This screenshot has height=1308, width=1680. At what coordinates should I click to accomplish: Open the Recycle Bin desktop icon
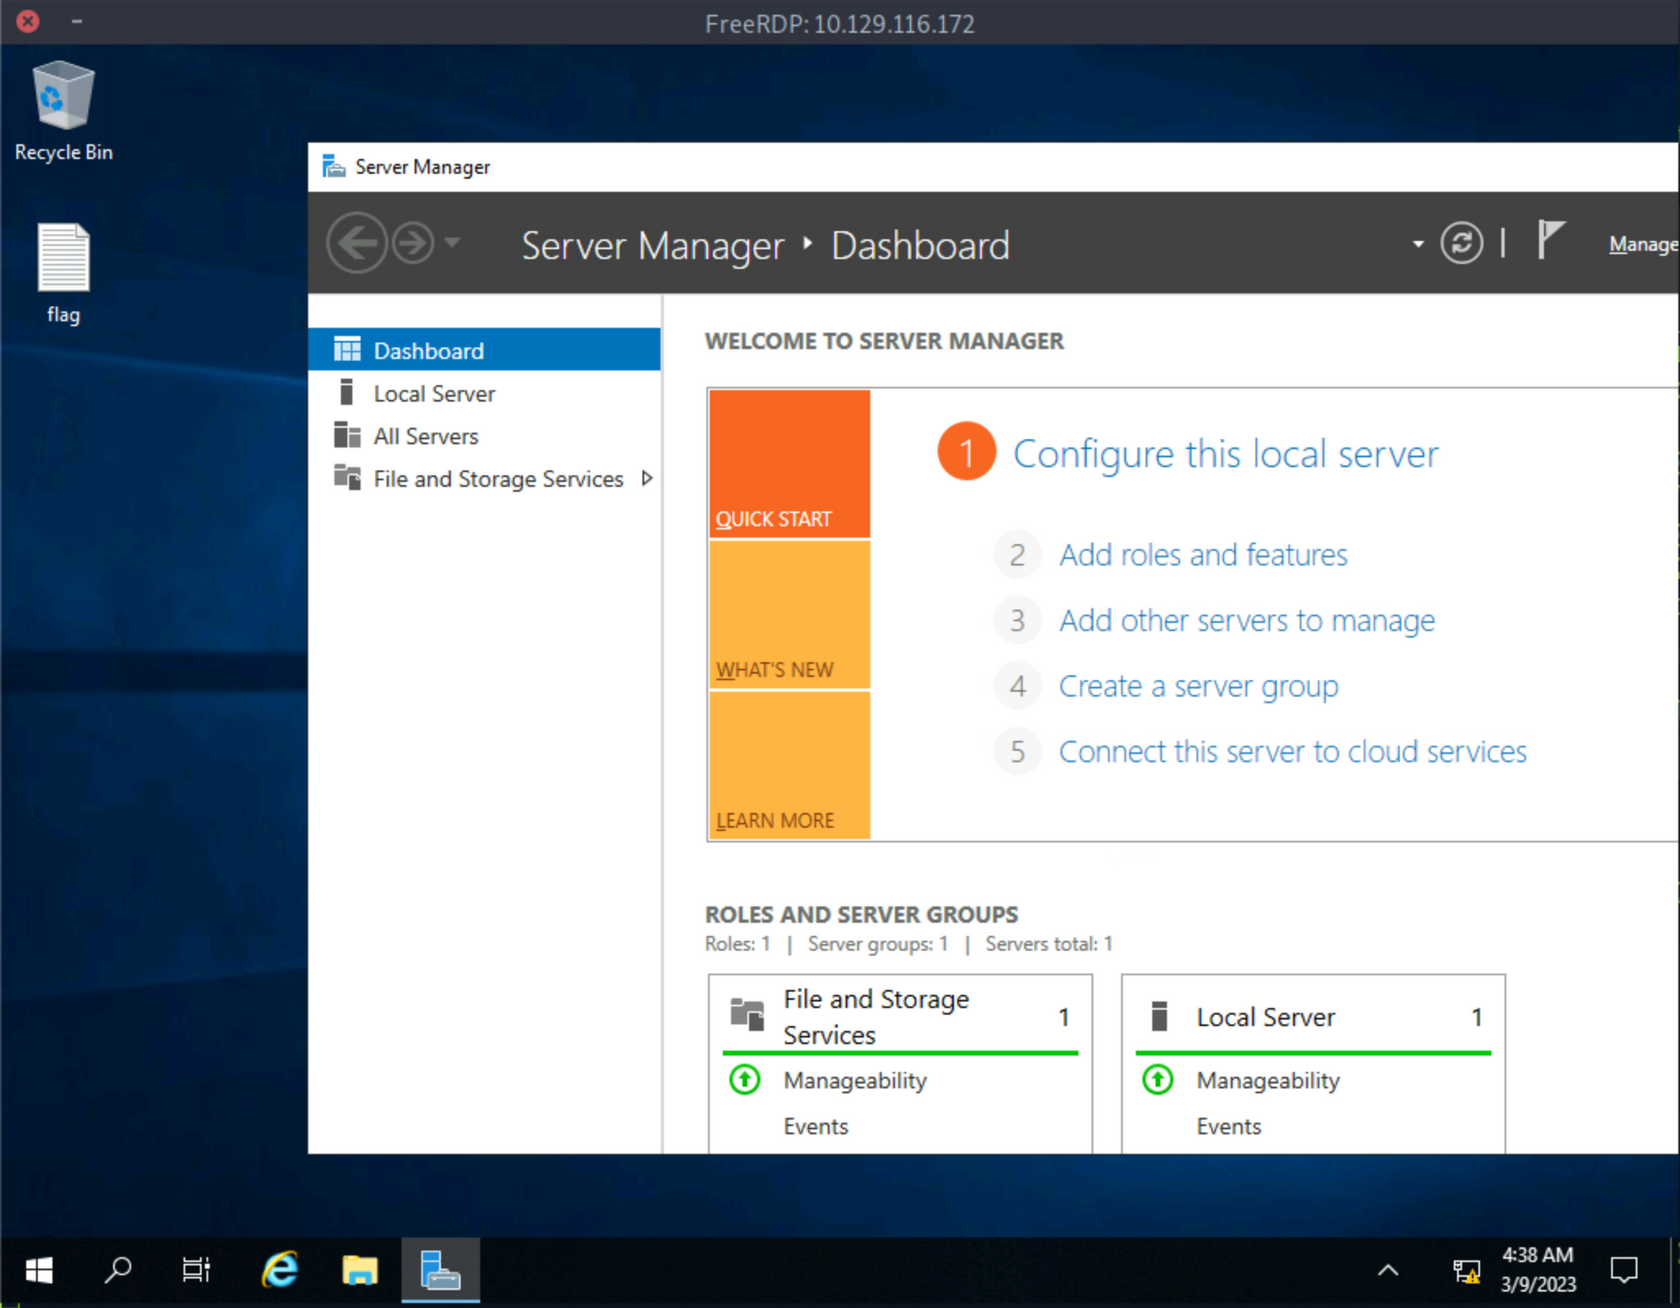[x=63, y=111]
